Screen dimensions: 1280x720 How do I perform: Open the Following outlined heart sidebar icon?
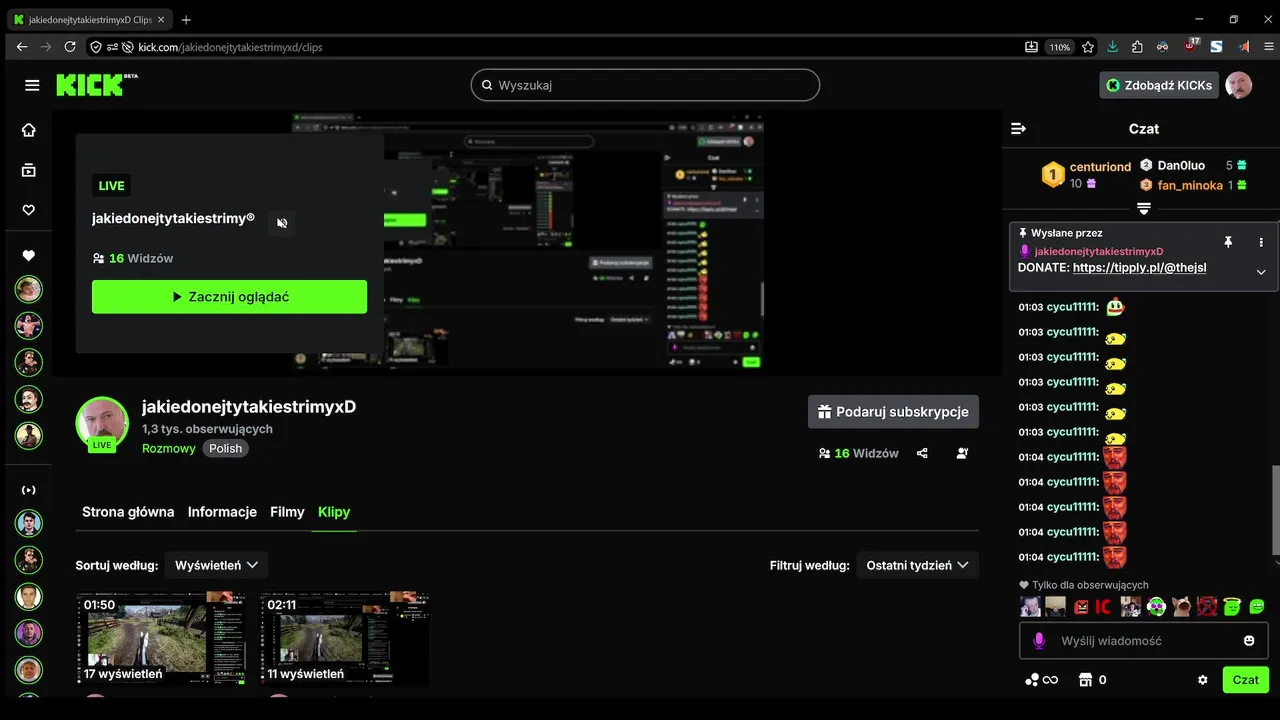pyautogui.click(x=28, y=210)
